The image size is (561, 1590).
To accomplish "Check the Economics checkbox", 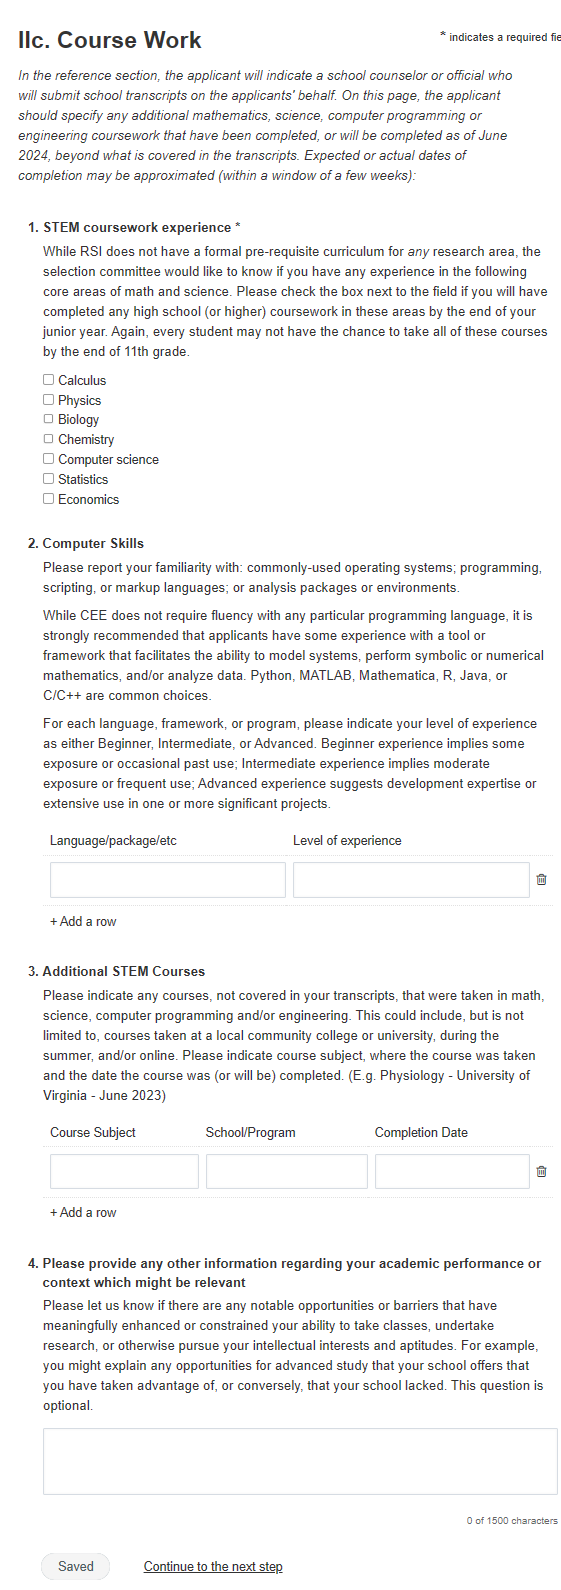I will pyautogui.click(x=48, y=499).
